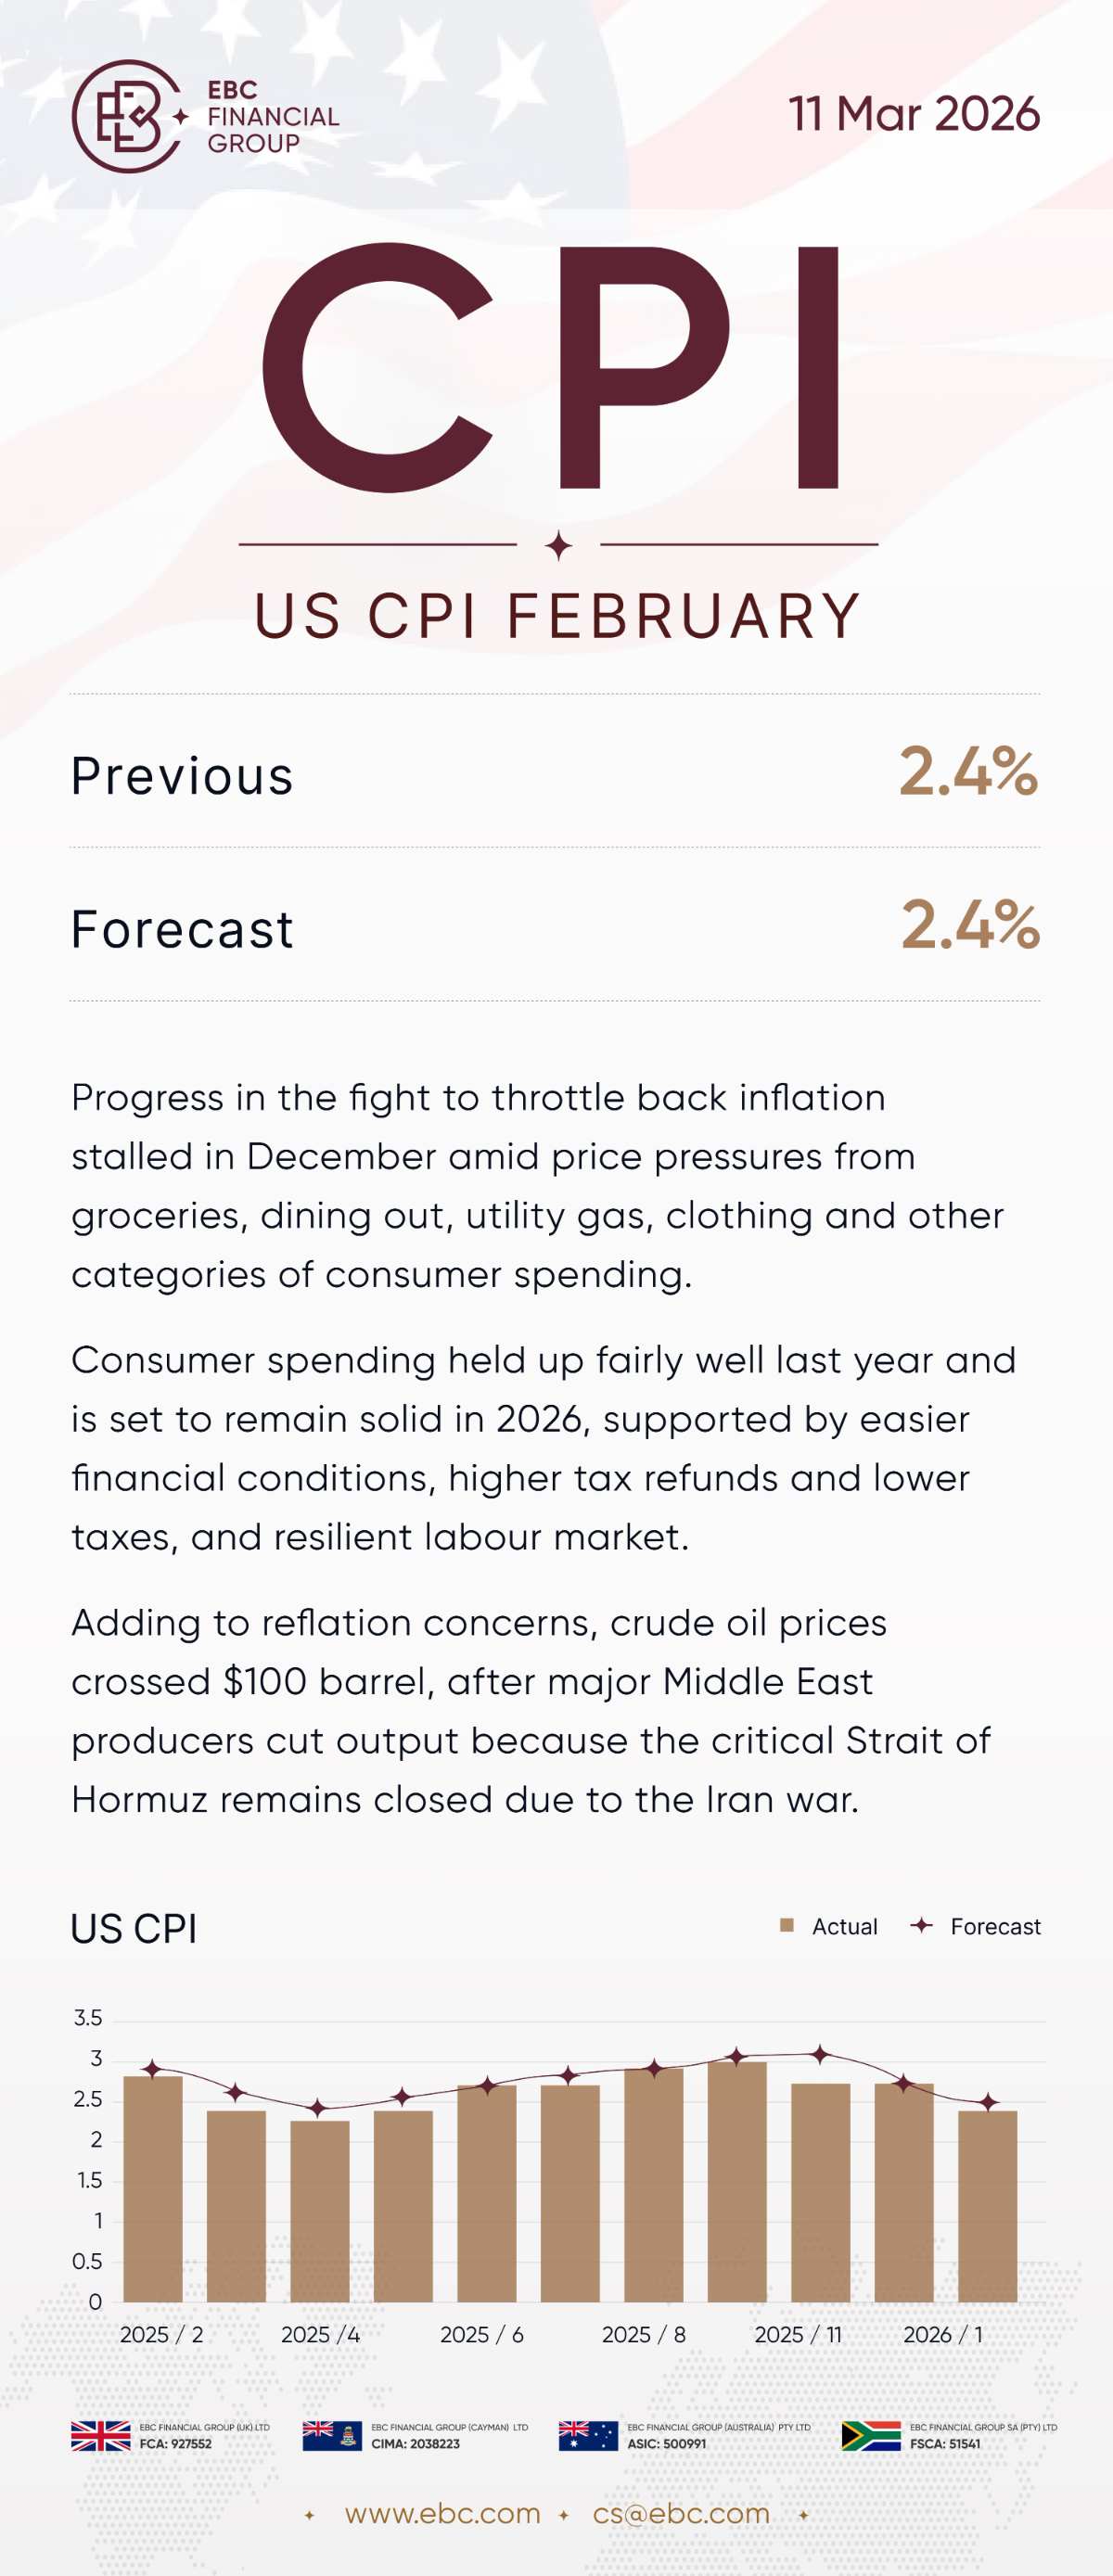Open the www.ebc.com website link
The width and height of the screenshot is (1113, 2576).
point(442,2513)
